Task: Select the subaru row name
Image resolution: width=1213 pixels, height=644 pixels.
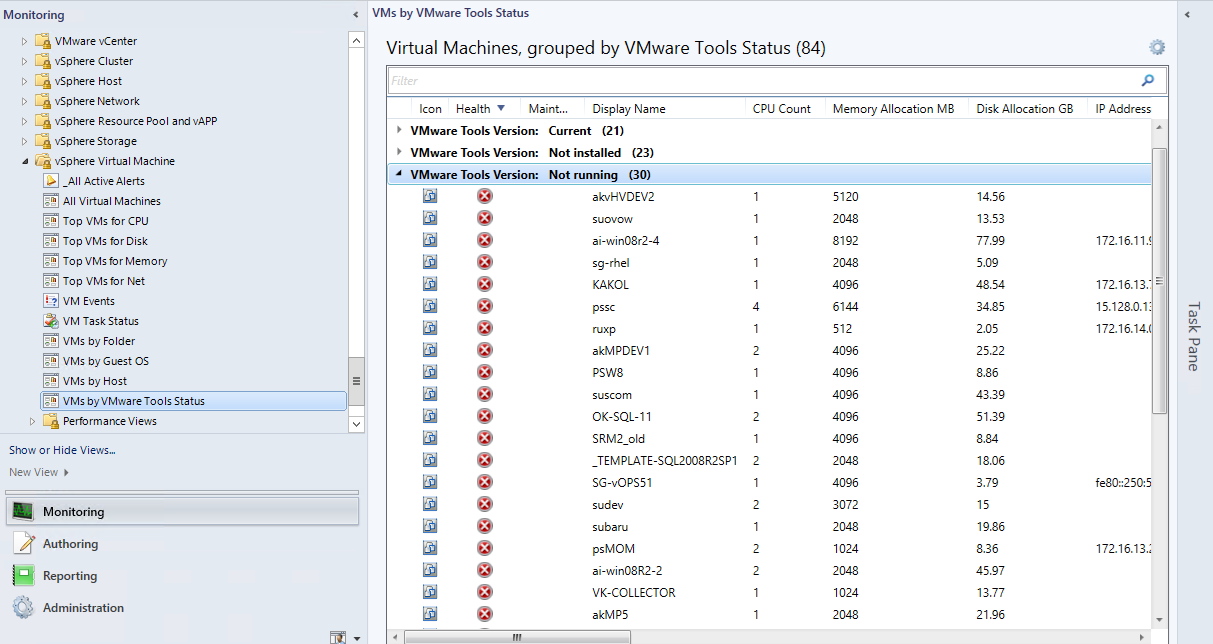Action: 610,526
